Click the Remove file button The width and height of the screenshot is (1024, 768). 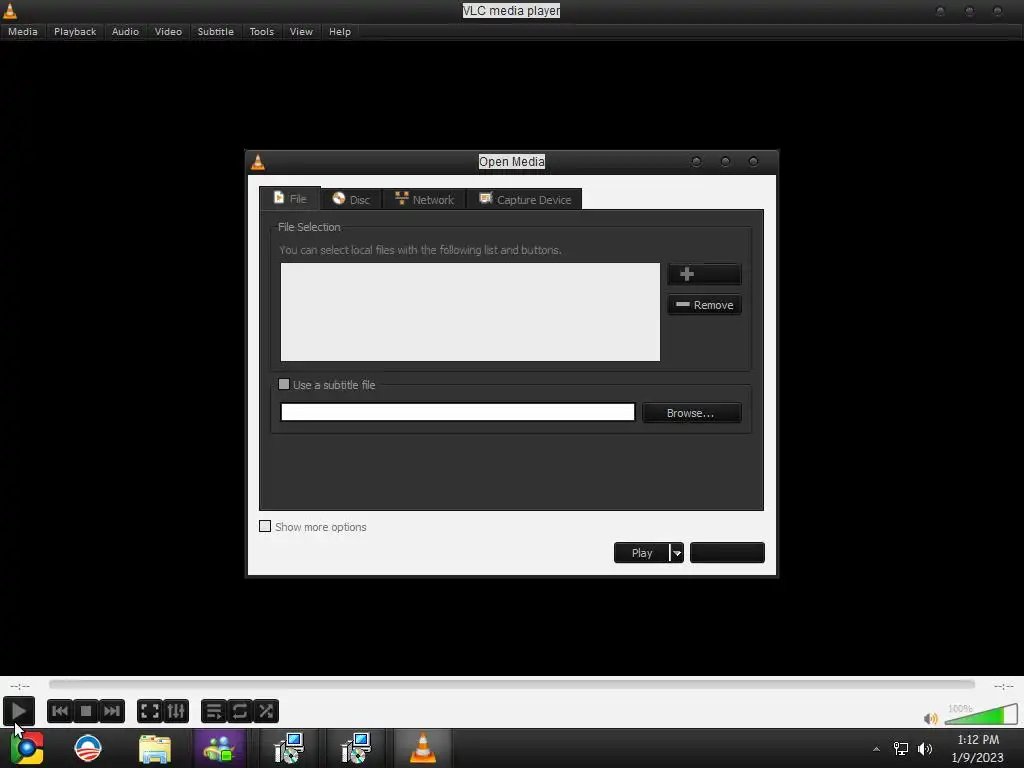(704, 305)
